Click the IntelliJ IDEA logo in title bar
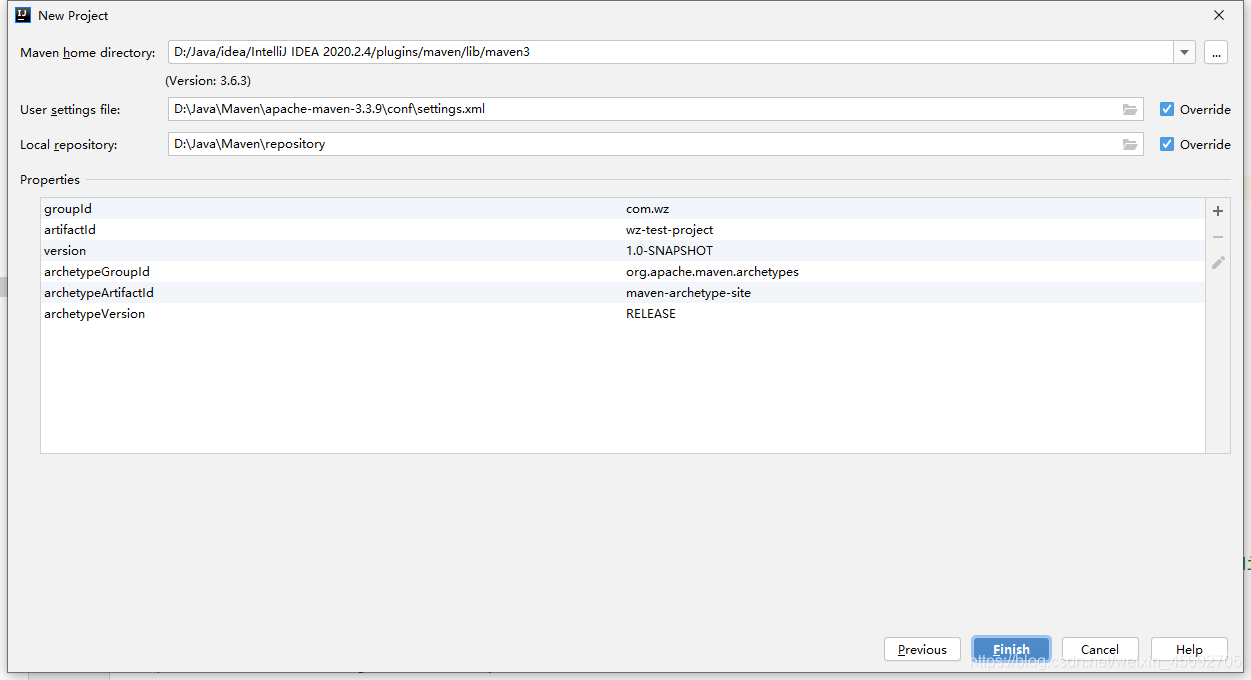 tap(23, 15)
